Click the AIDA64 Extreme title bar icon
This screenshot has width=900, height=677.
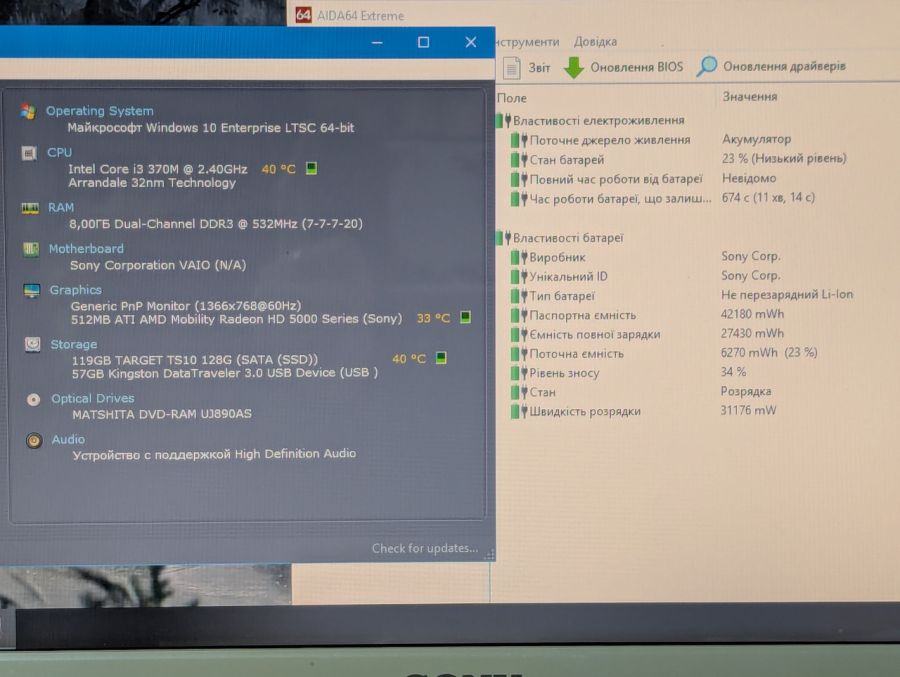click(x=303, y=15)
